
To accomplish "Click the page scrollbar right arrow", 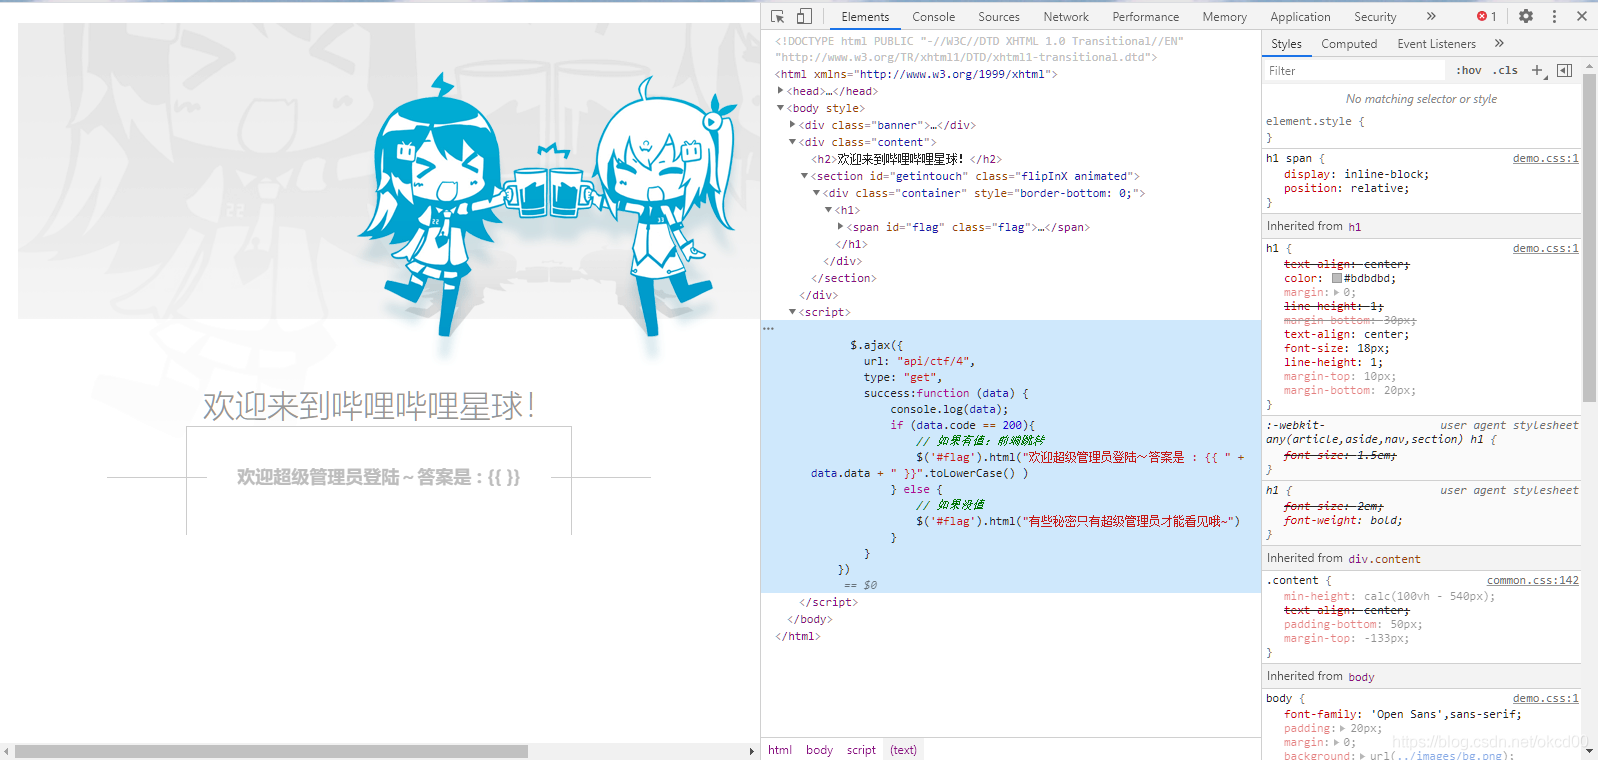I will coord(752,751).
